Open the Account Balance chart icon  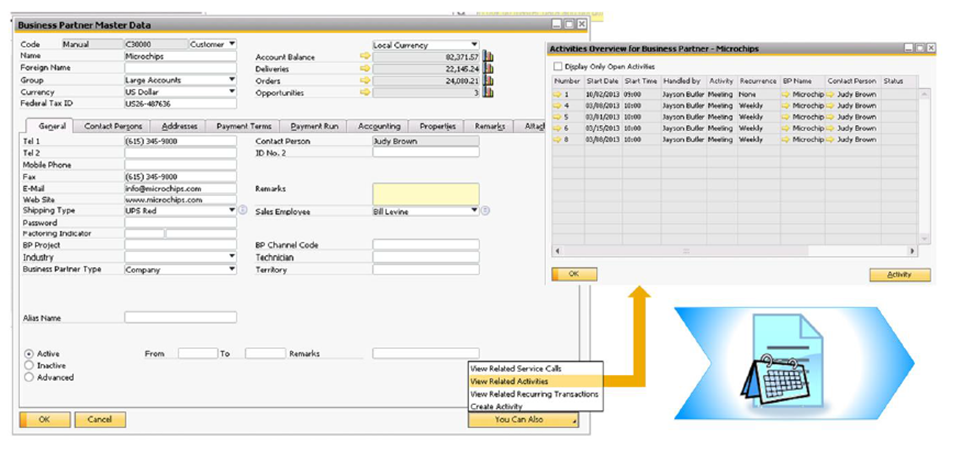click(x=488, y=57)
